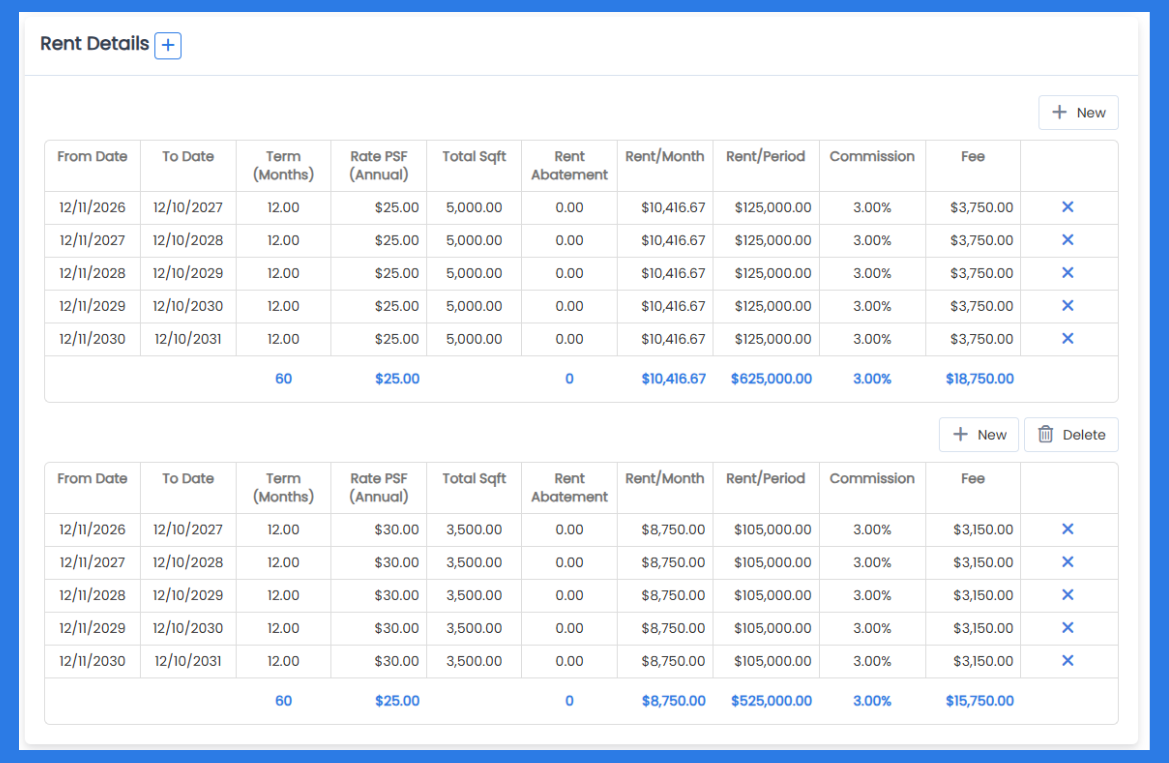Click New button above the first rent table
The width and height of the screenshot is (1169, 763).
(1078, 113)
